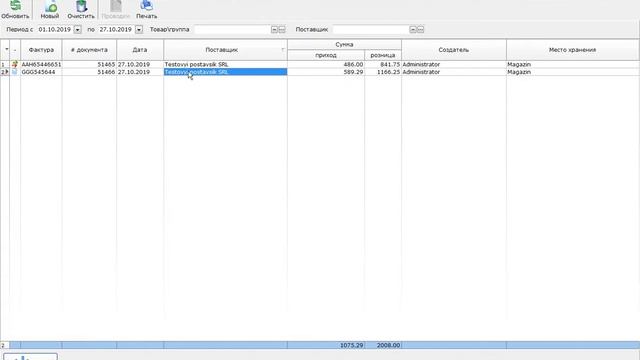Open Печать print icon
640x360 pixels.
(147, 6)
